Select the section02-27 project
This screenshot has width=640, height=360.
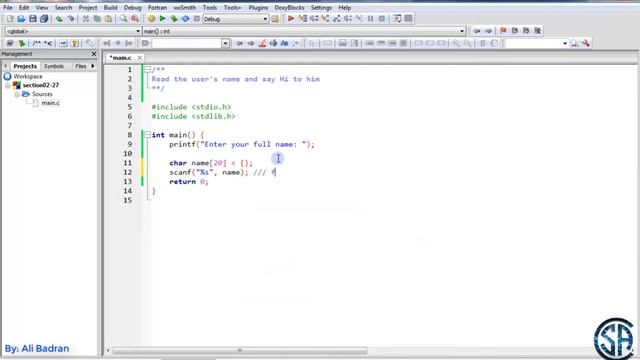(x=41, y=85)
